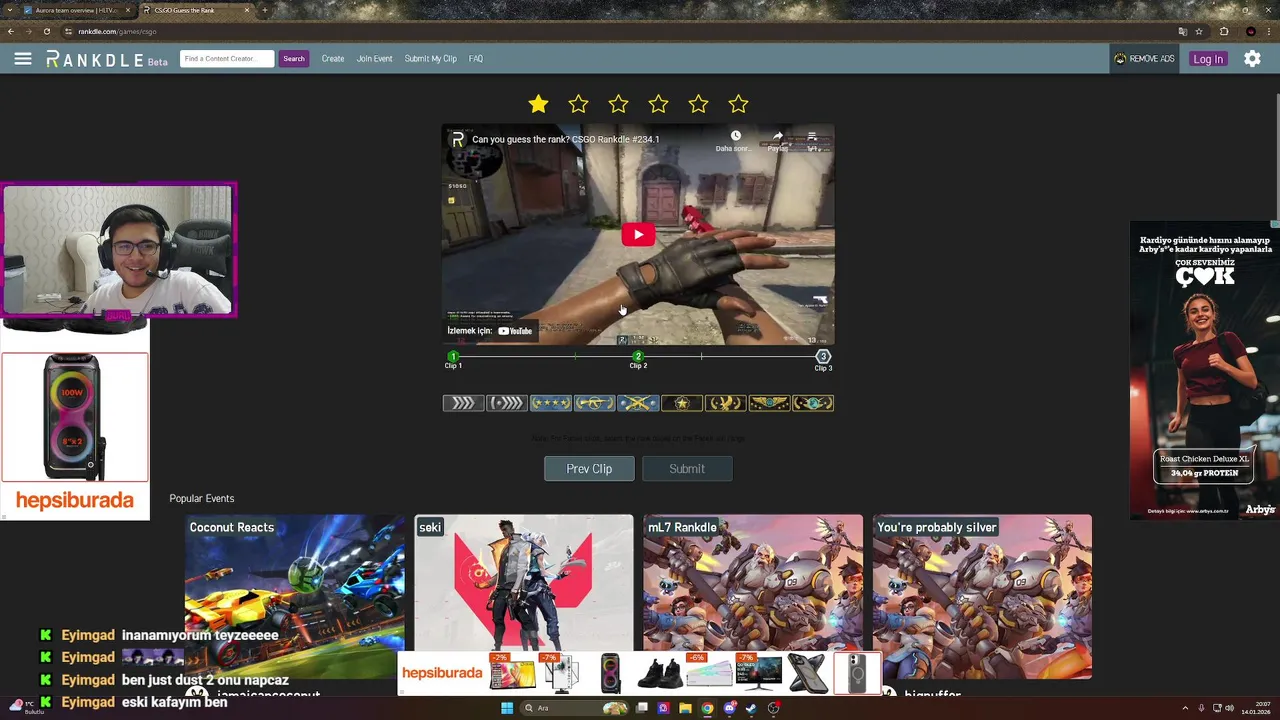
Task: Open a new browser tab
Action: [x=264, y=10]
